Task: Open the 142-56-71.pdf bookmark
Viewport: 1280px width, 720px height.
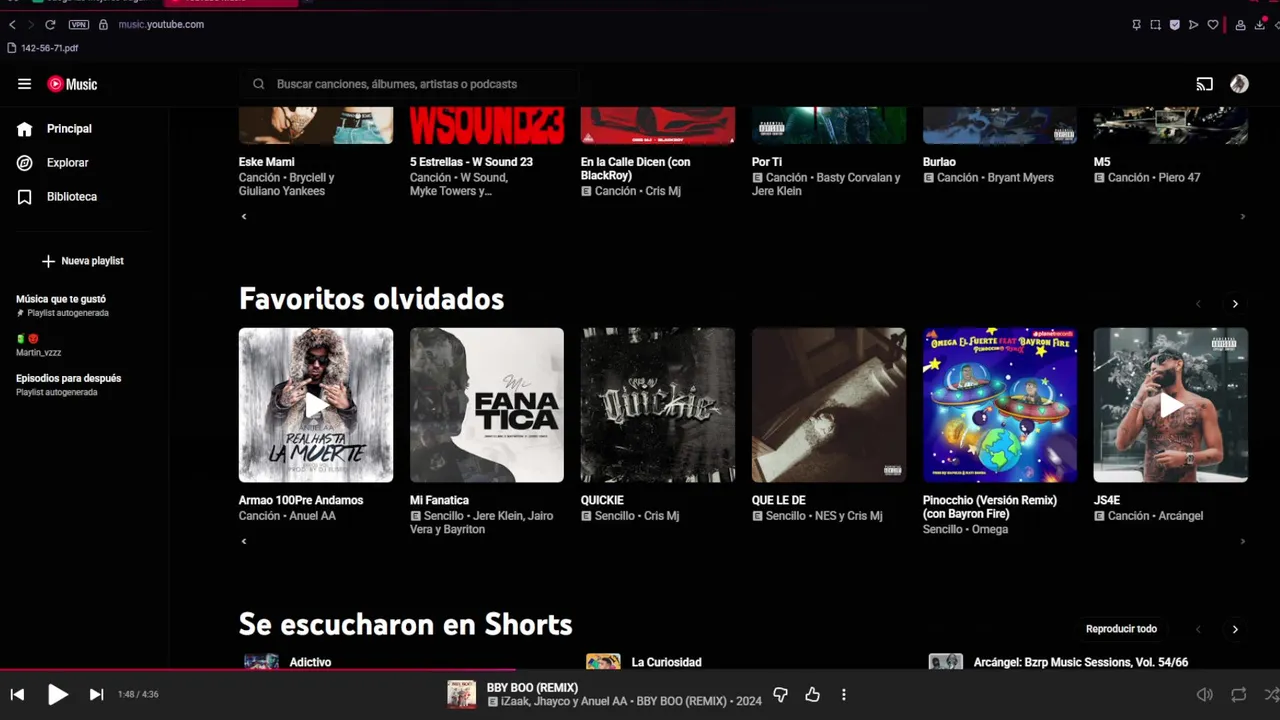Action: click(43, 48)
